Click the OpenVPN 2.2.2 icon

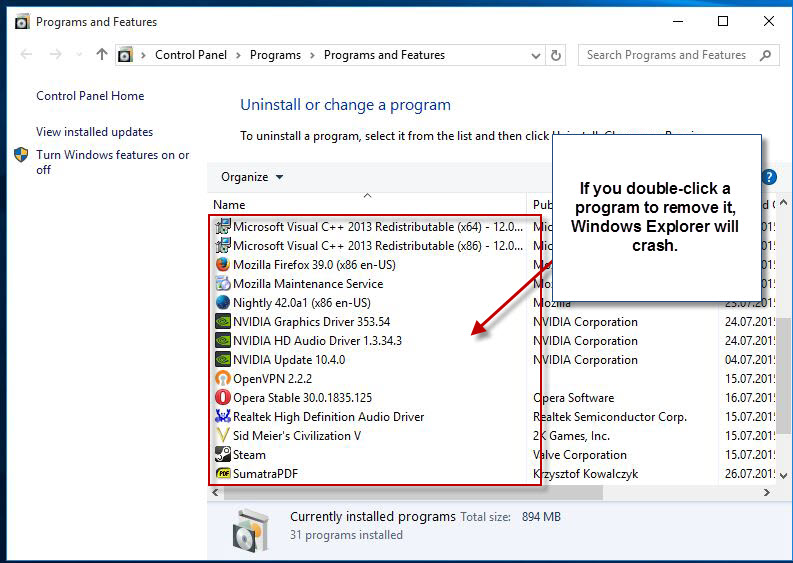pos(223,378)
